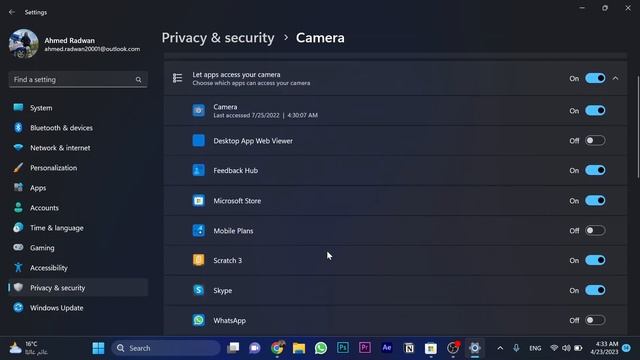Viewport: 640px width, 360px height.
Task: Launch Google Chrome from taskbar
Action: pyautogui.click(x=277, y=348)
